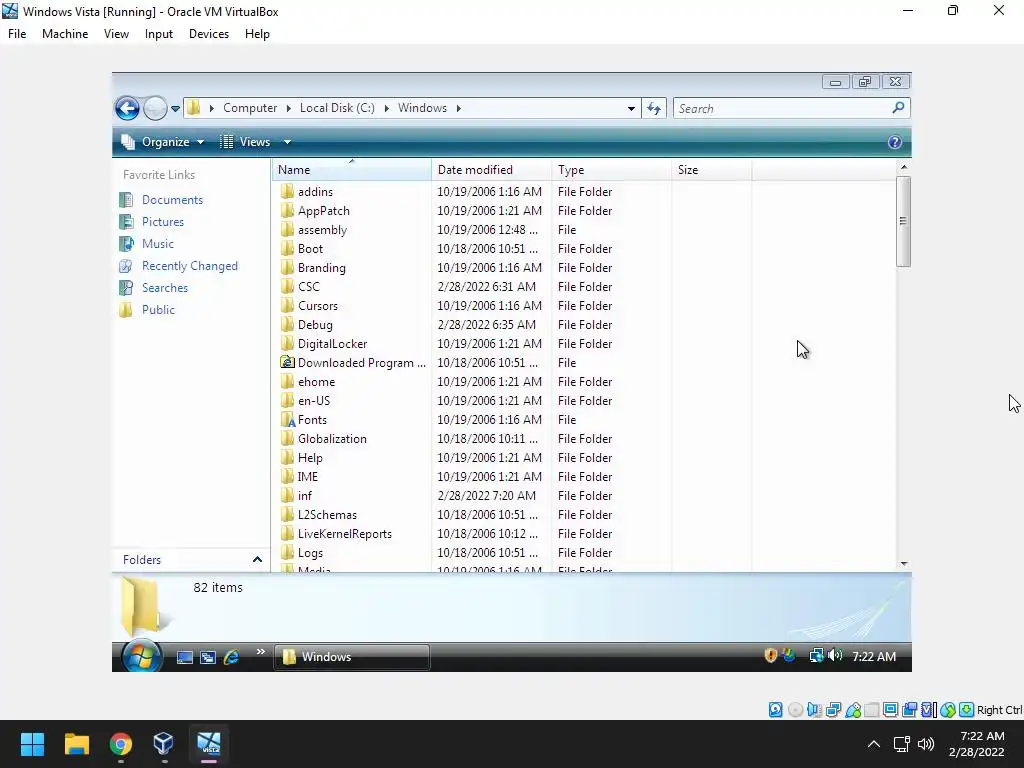This screenshot has width=1024, height=768.
Task: Click Computer in the address breadcrumb
Action: pos(250,108)
